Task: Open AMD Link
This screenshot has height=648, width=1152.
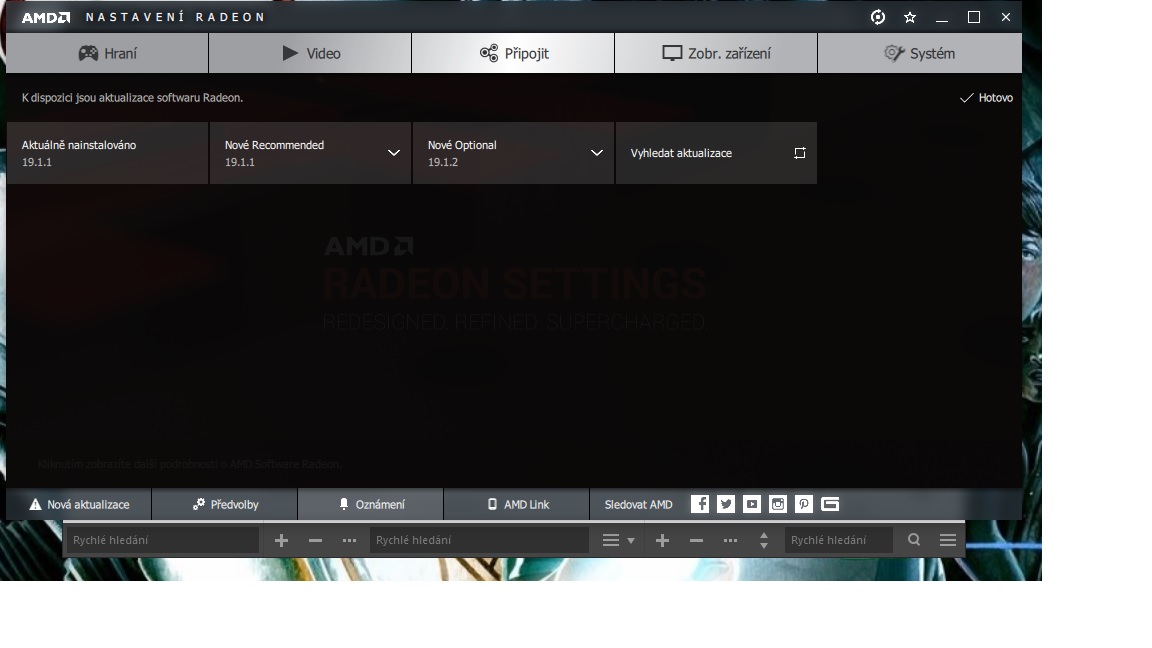Action: point(517,505)
